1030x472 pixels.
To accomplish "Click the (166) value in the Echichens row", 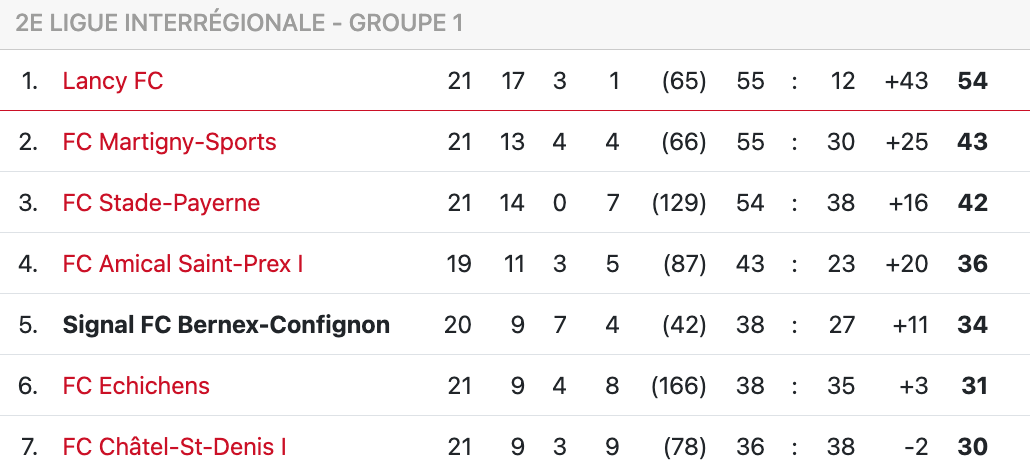I will (679, 386).
